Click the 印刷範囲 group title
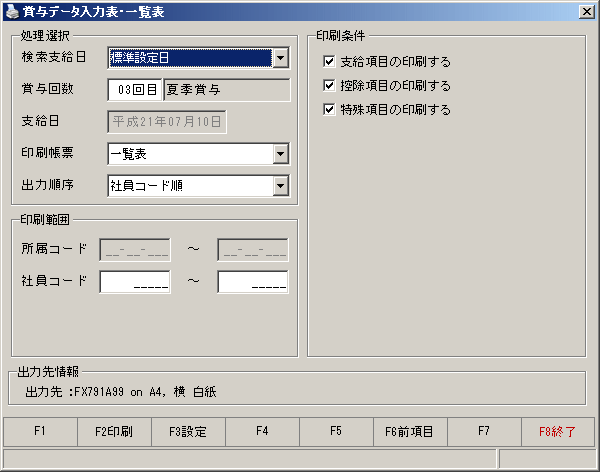The image size is (600, 472). point(45,219)
